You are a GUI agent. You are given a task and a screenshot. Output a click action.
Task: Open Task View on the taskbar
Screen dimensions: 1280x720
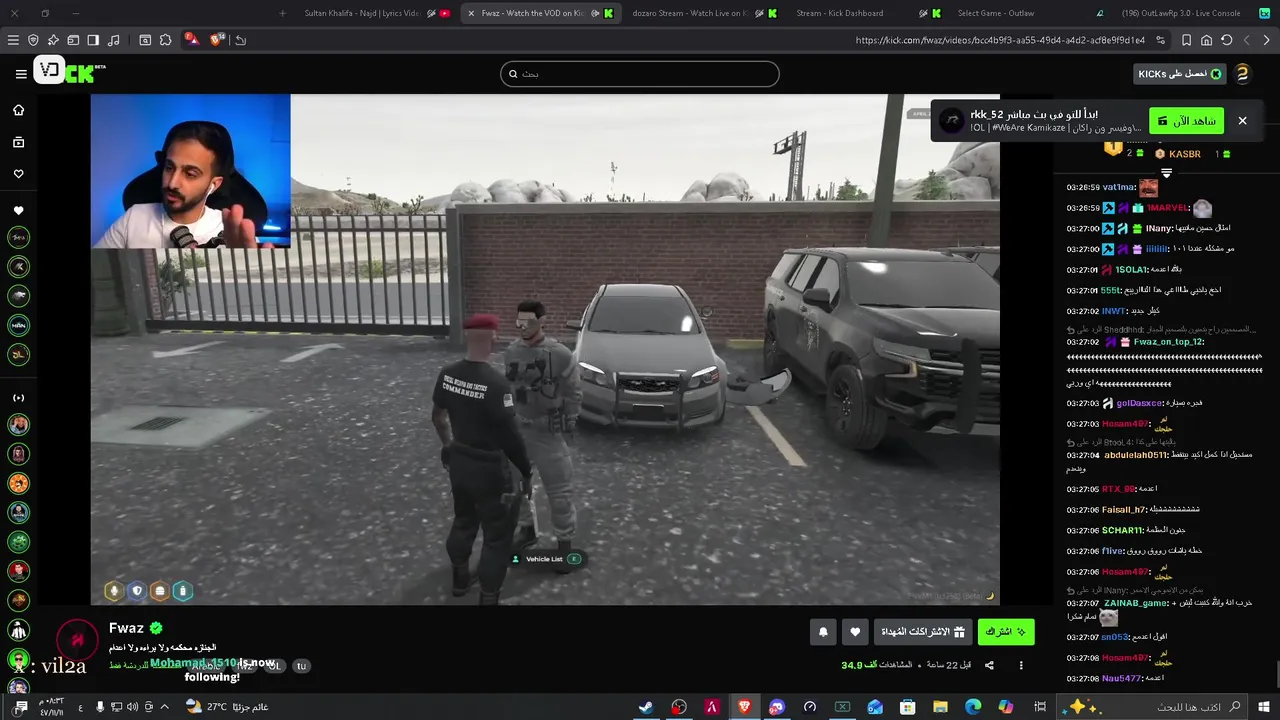(x=1040, y=707)
